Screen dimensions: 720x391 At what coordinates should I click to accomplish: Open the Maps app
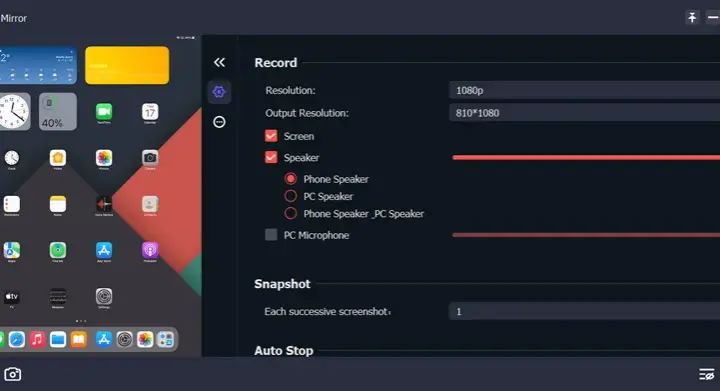point(11,250)
